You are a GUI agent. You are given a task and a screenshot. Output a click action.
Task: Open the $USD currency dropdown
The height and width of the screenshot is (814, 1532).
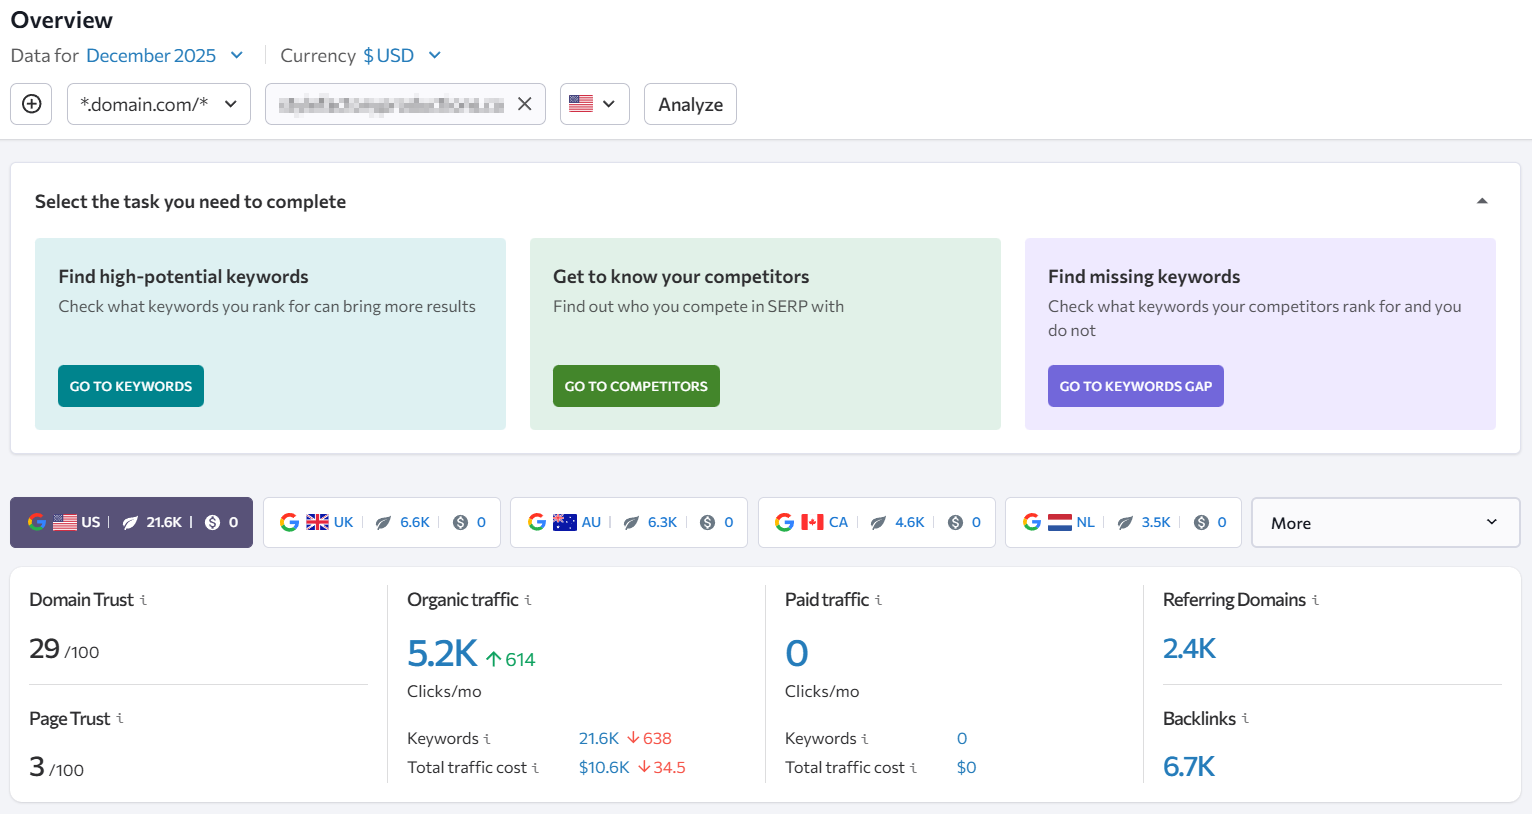pyautogui.click(x=399, y=55)
